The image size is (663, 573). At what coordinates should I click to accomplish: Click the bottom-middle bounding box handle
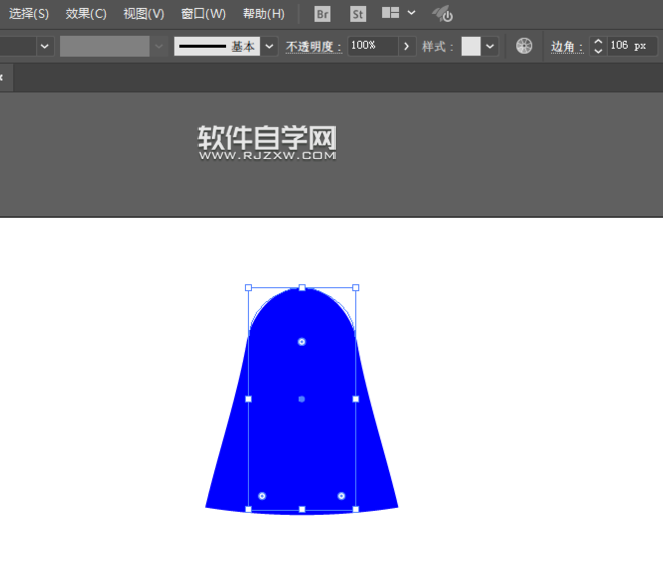tap(302, 510)
